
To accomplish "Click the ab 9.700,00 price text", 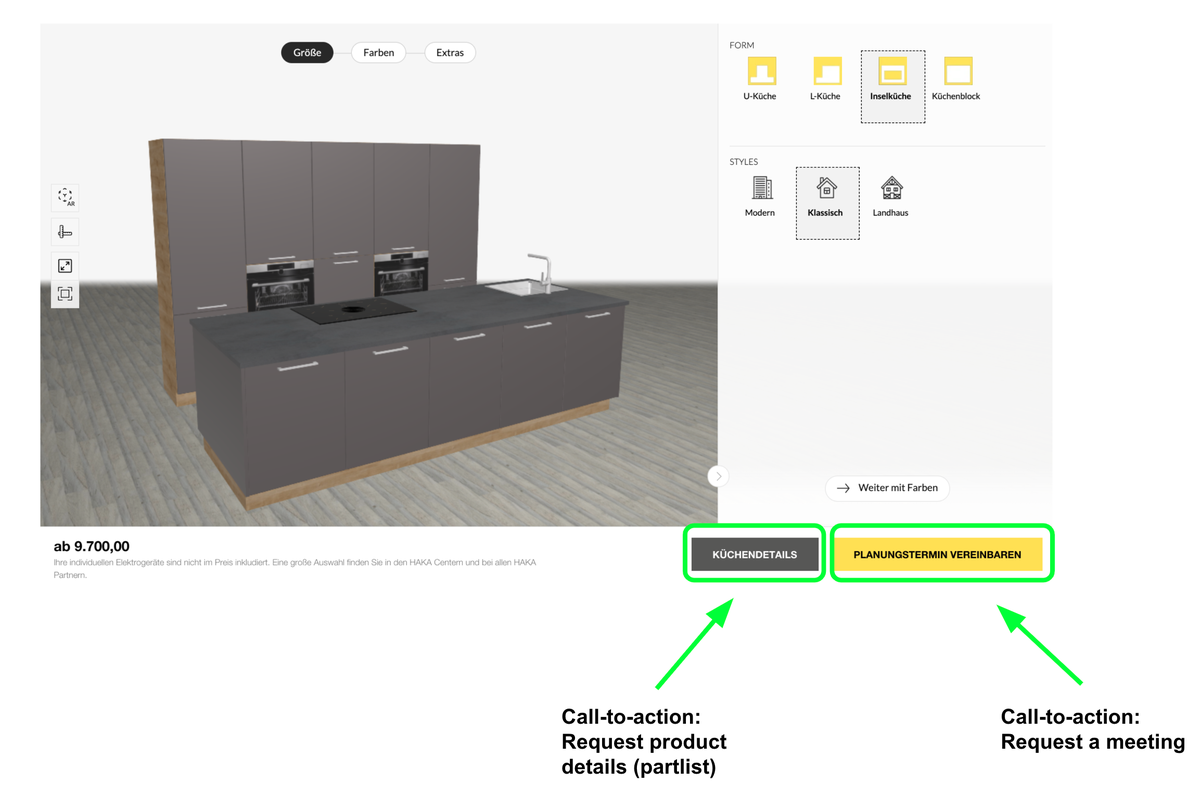I will (91, 546).
